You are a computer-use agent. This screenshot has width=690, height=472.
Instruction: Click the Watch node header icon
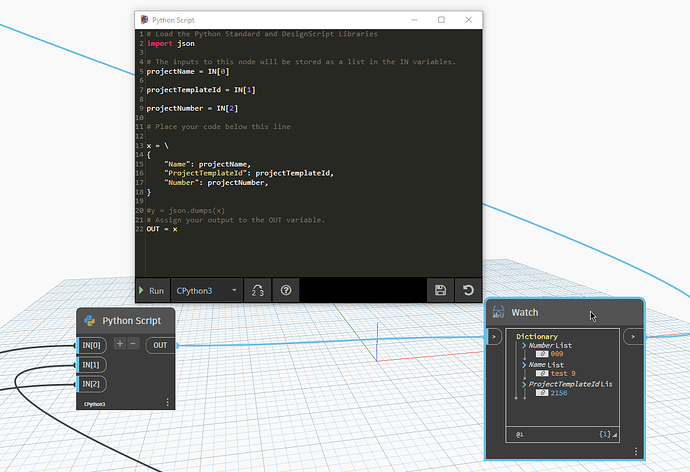click(x=498, y=312)
